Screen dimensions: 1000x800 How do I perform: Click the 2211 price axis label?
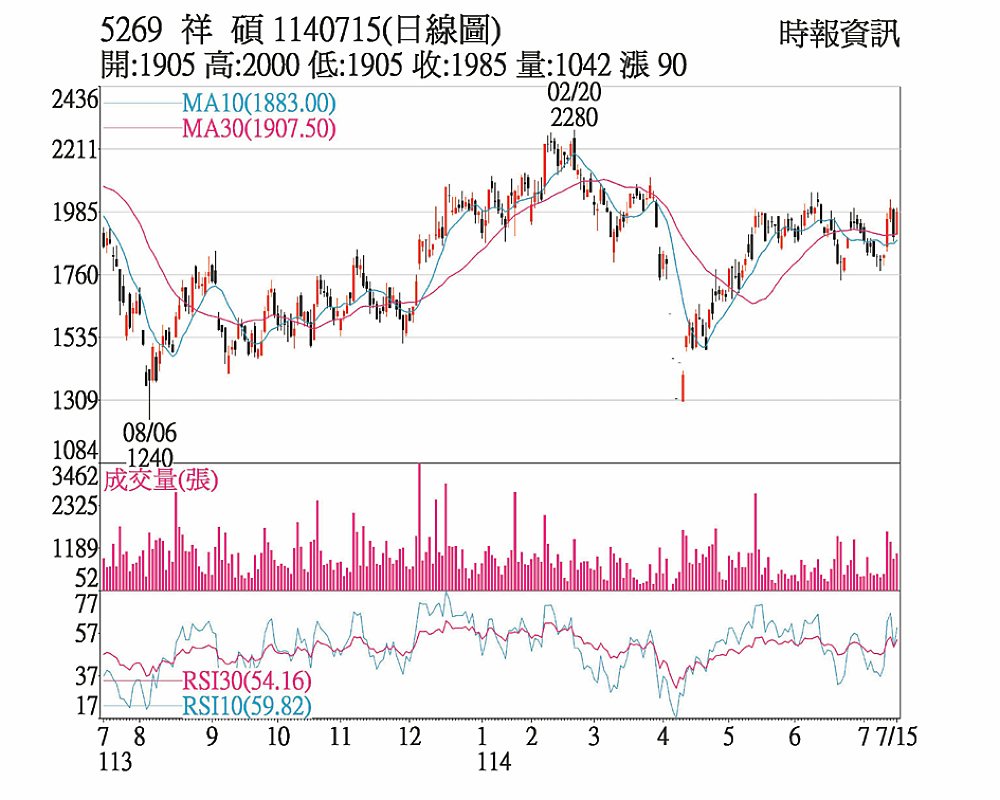(x=75, y=151)
